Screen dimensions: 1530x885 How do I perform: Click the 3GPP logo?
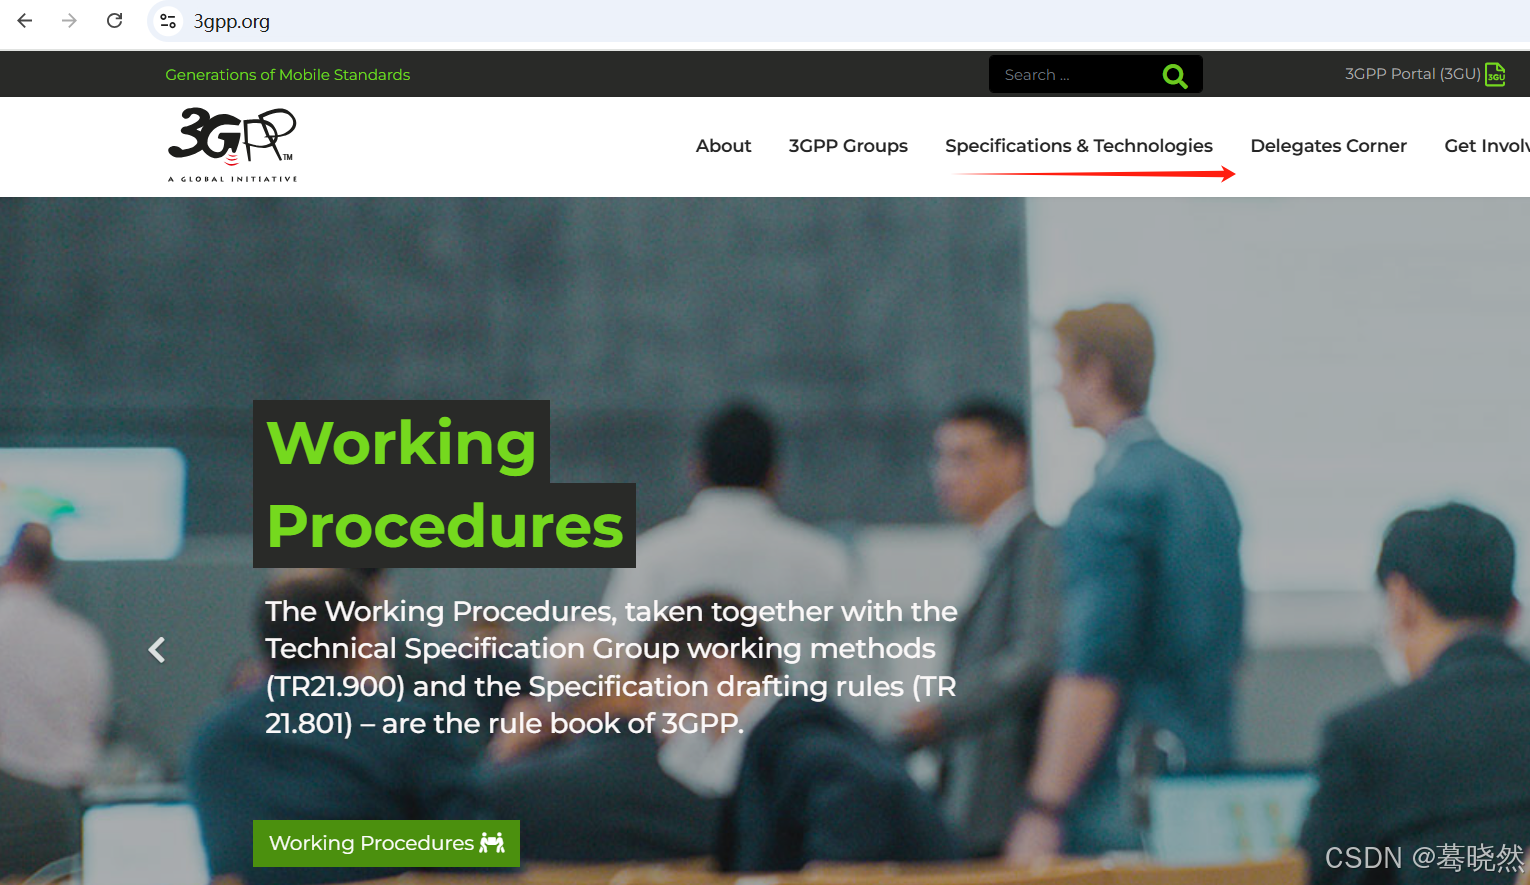pos(232,145)
